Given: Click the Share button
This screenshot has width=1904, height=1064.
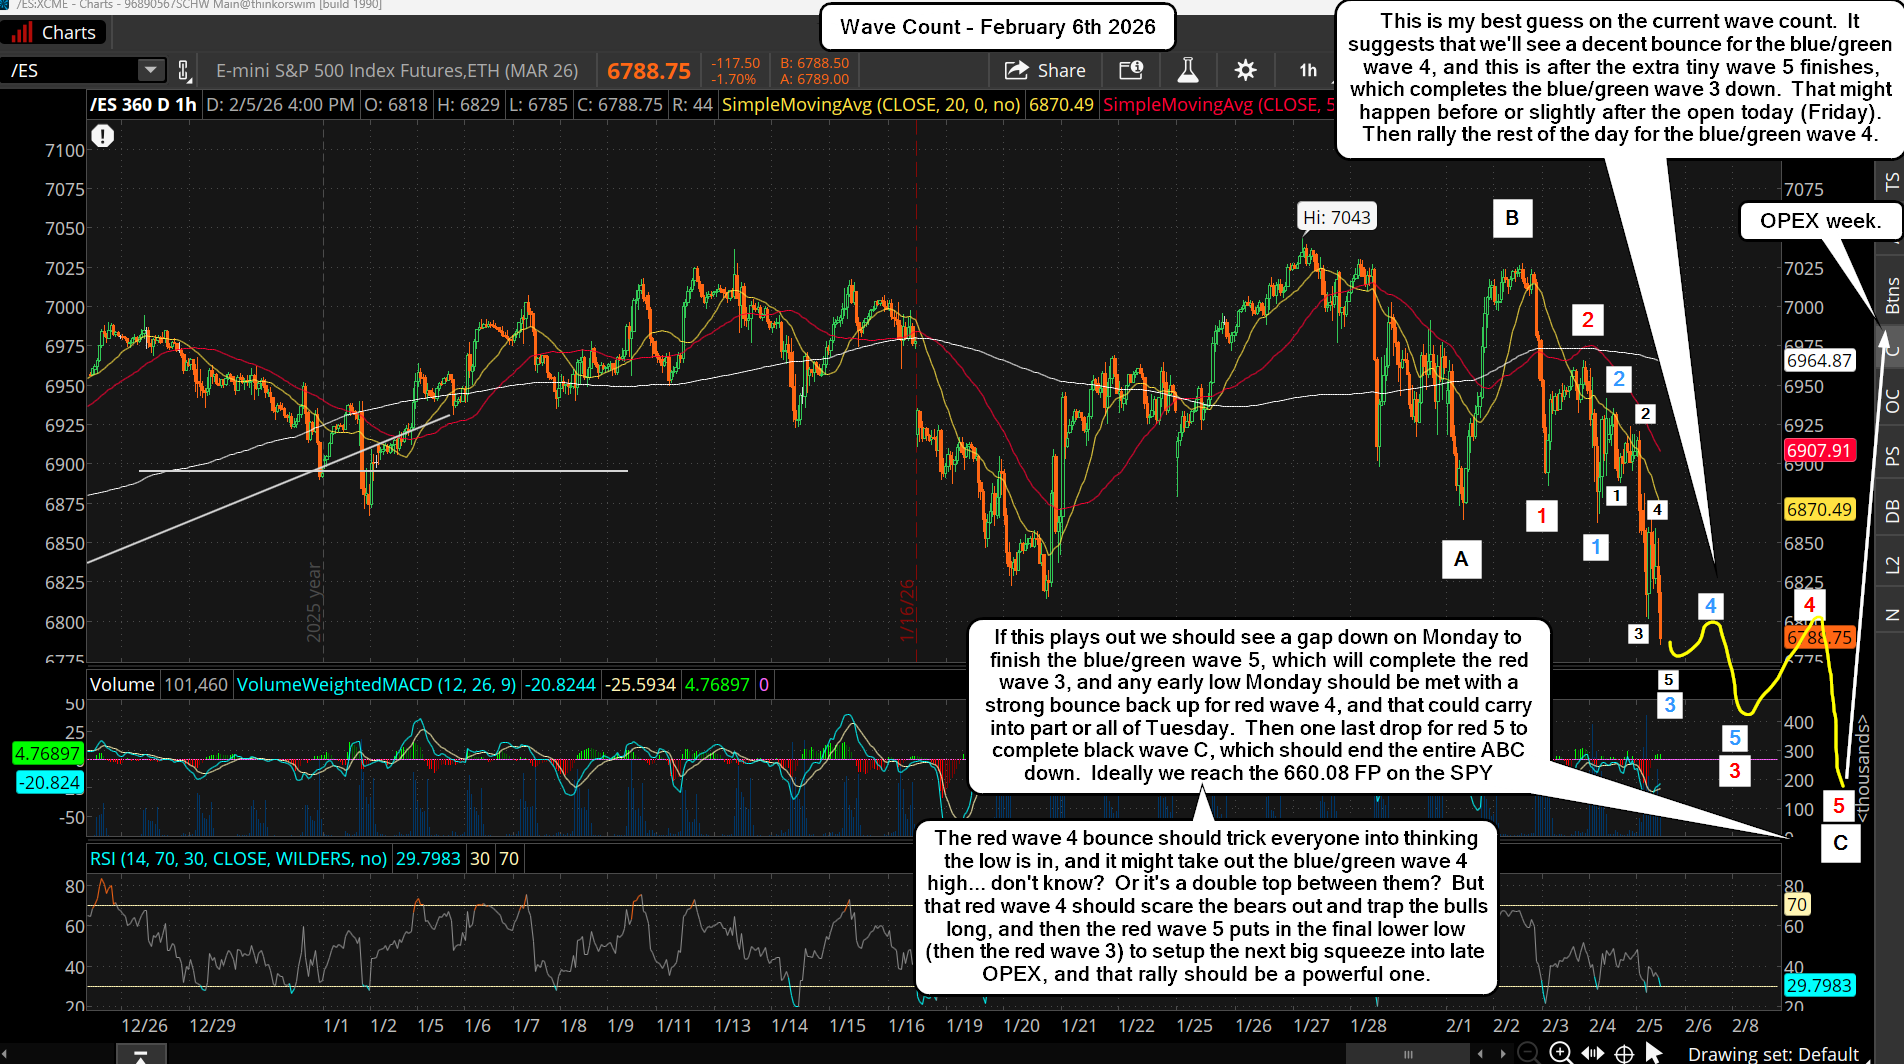Looking at the screenshot, I should pos(1046,70).
